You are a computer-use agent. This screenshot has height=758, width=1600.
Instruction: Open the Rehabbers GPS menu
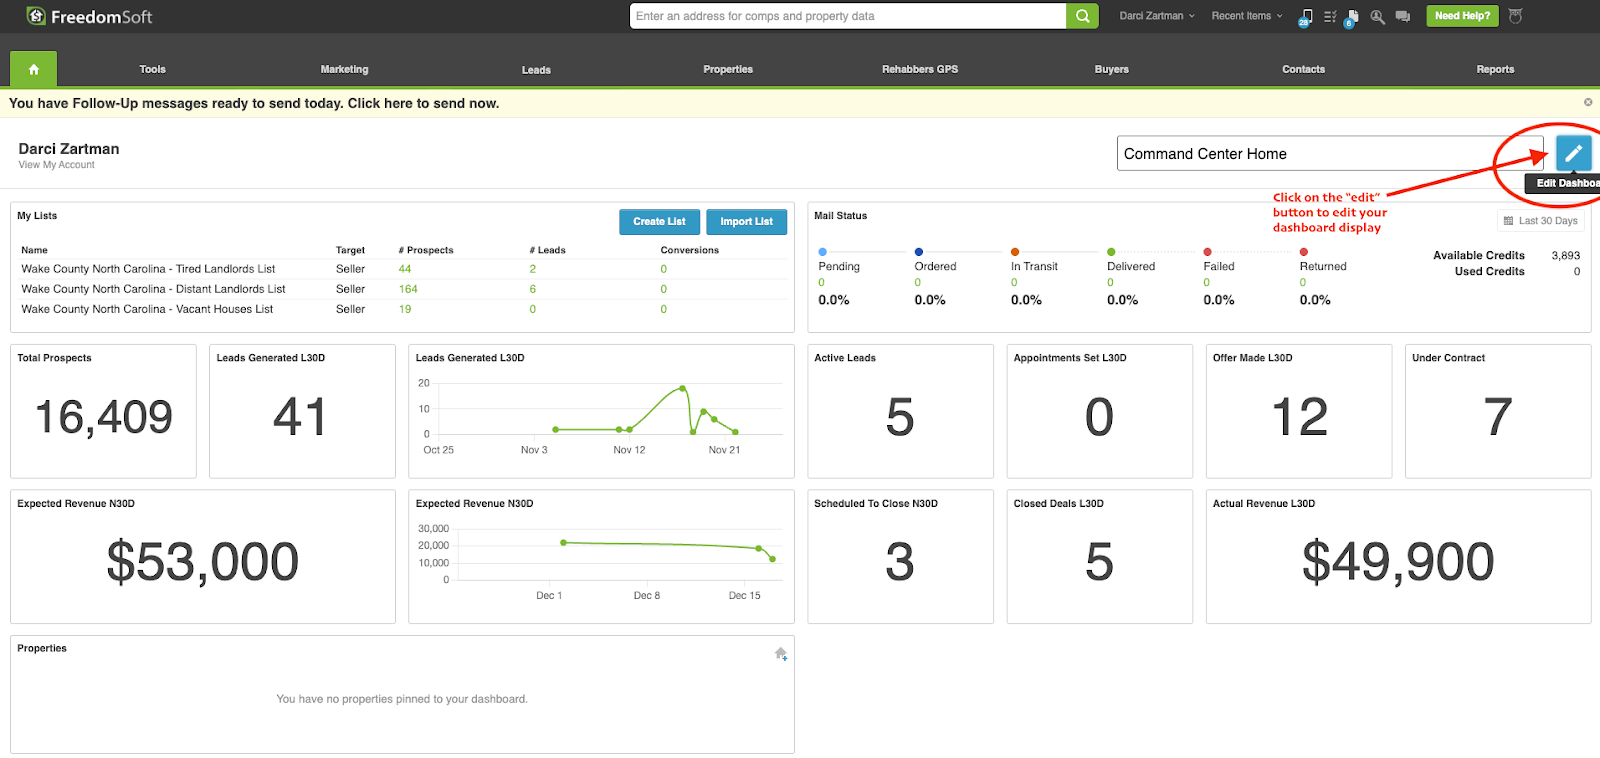[919, 69]
